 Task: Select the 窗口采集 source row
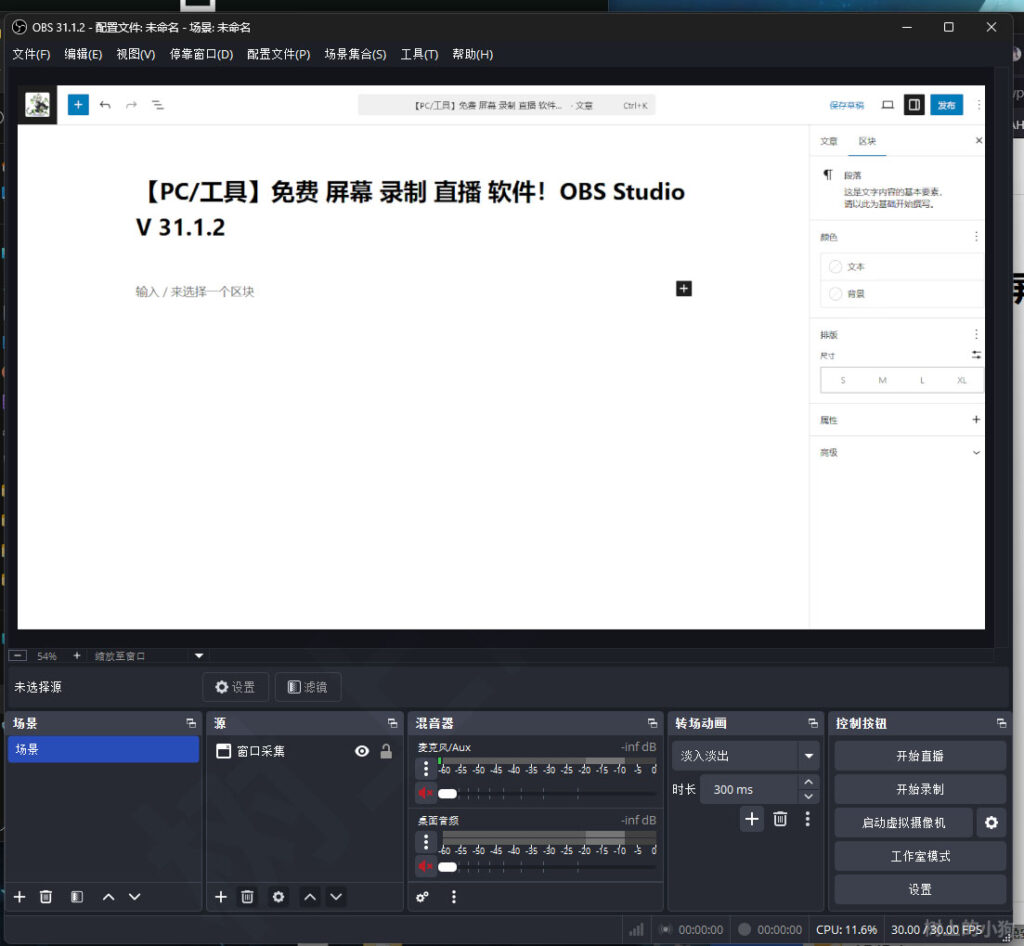[304, 751]
